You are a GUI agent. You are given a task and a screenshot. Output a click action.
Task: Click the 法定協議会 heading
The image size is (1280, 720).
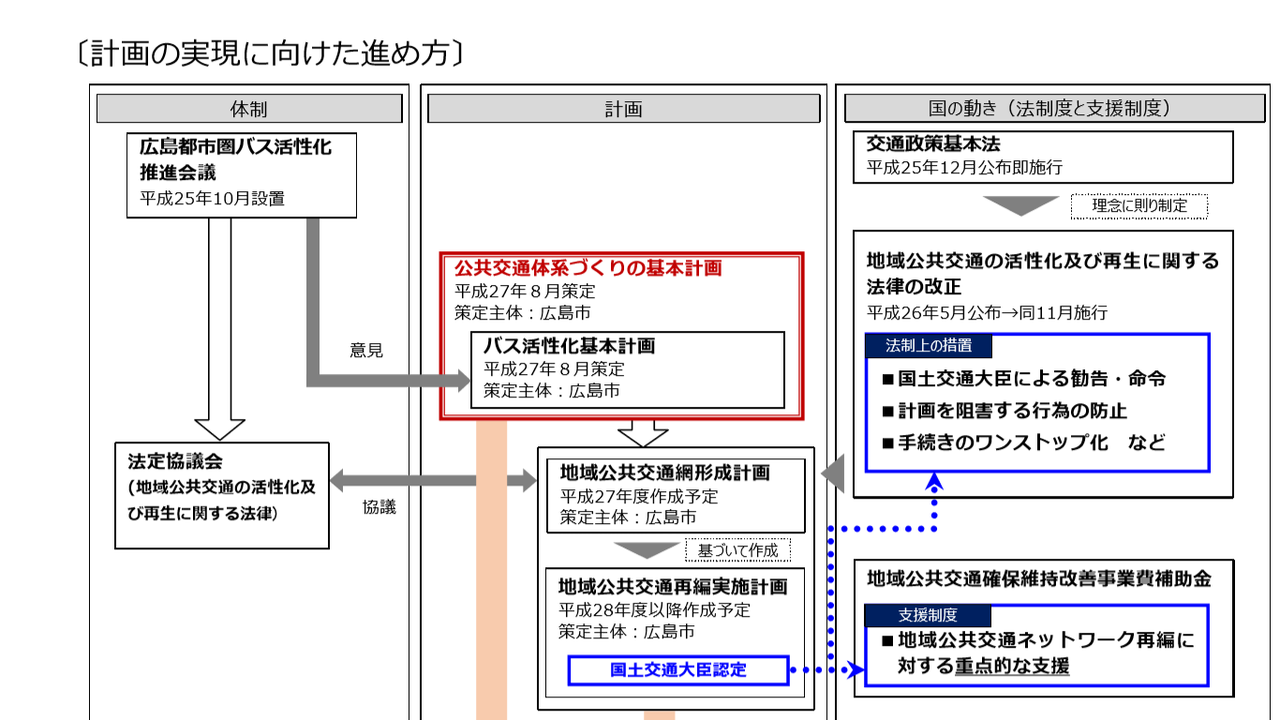tap(175, 461)
